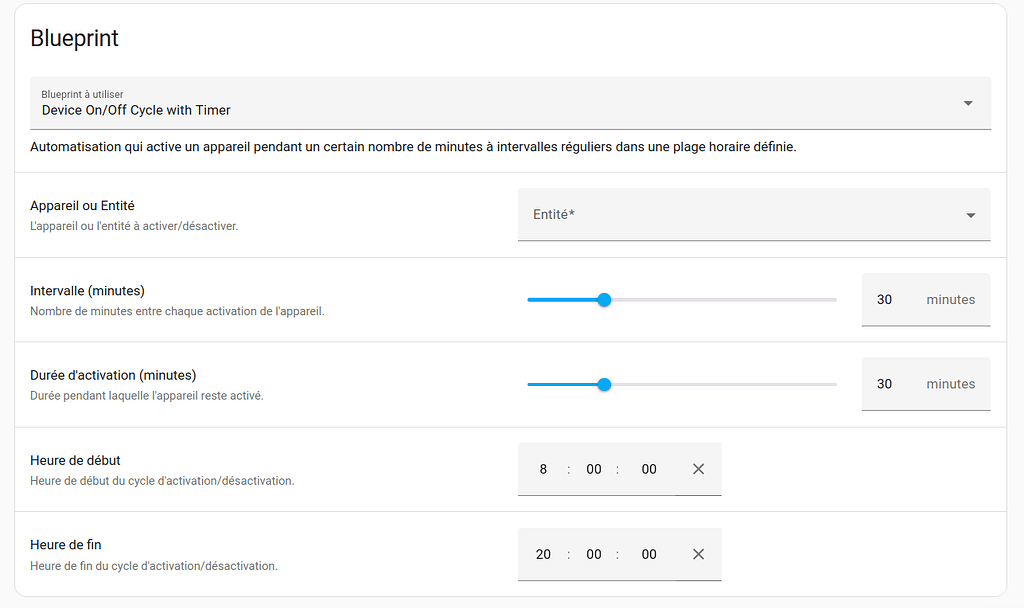Click the end time hour field showing 20
The width and height of the screenshot is (1024, 608).
543,553
